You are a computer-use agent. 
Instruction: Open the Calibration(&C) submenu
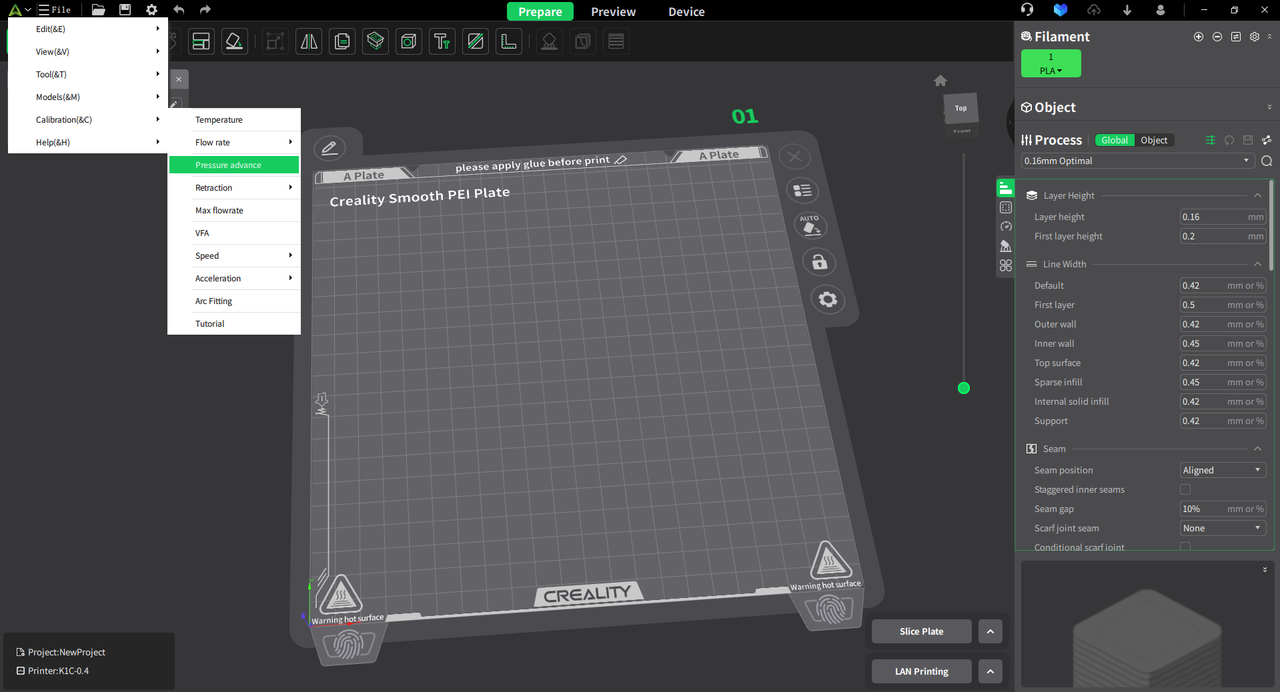88,120
